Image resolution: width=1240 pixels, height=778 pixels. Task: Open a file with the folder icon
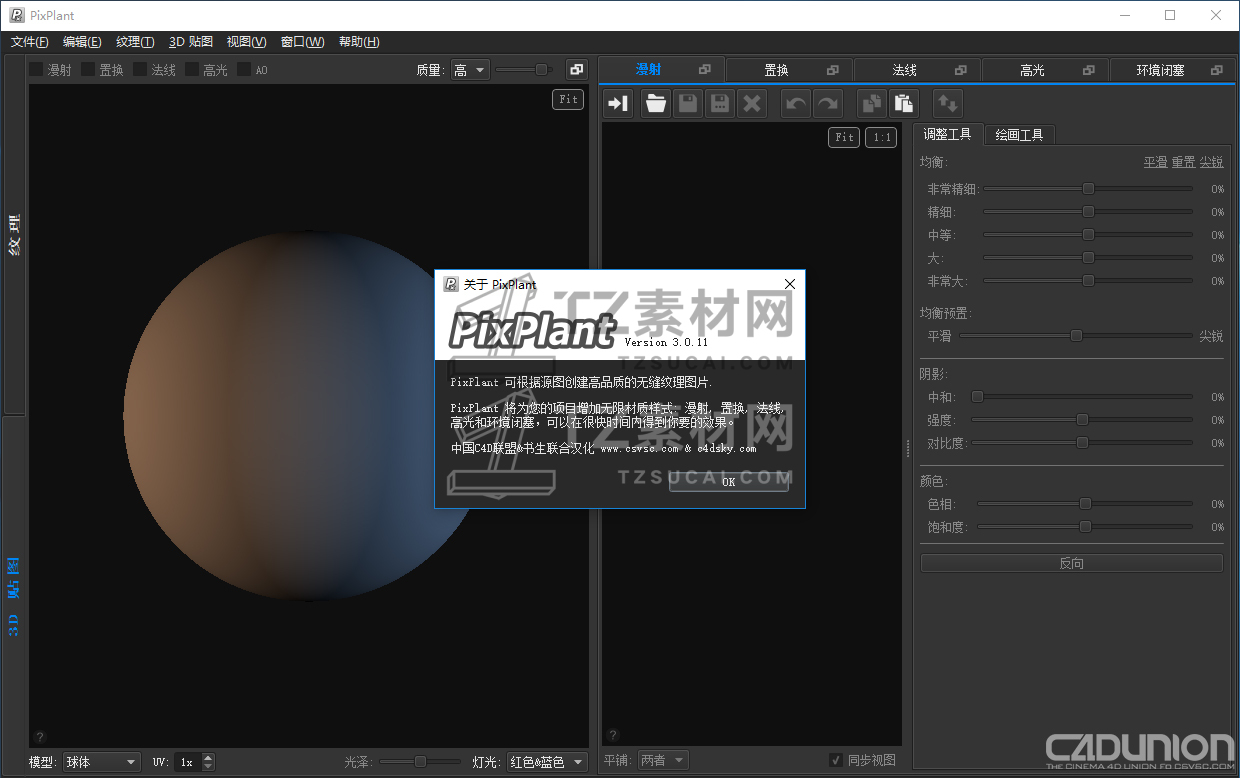coord(655,103)
